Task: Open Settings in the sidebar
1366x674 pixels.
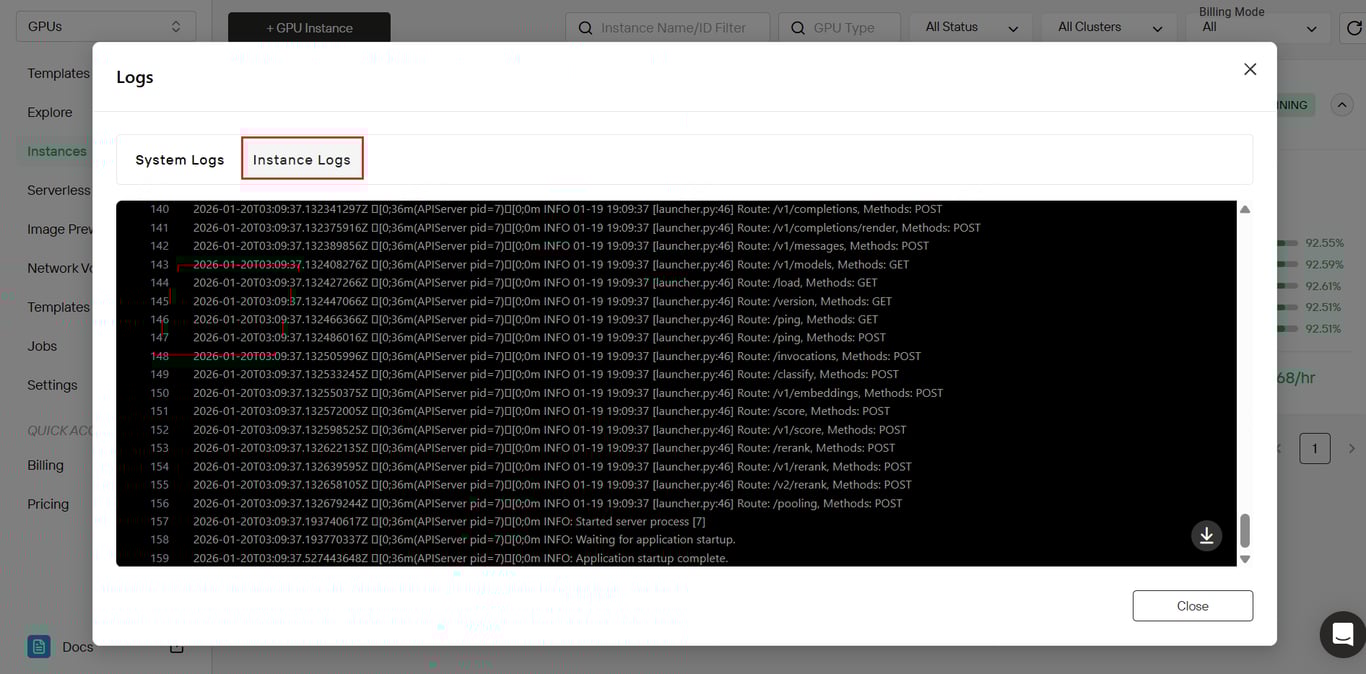Action: click(x=52, y=385)
